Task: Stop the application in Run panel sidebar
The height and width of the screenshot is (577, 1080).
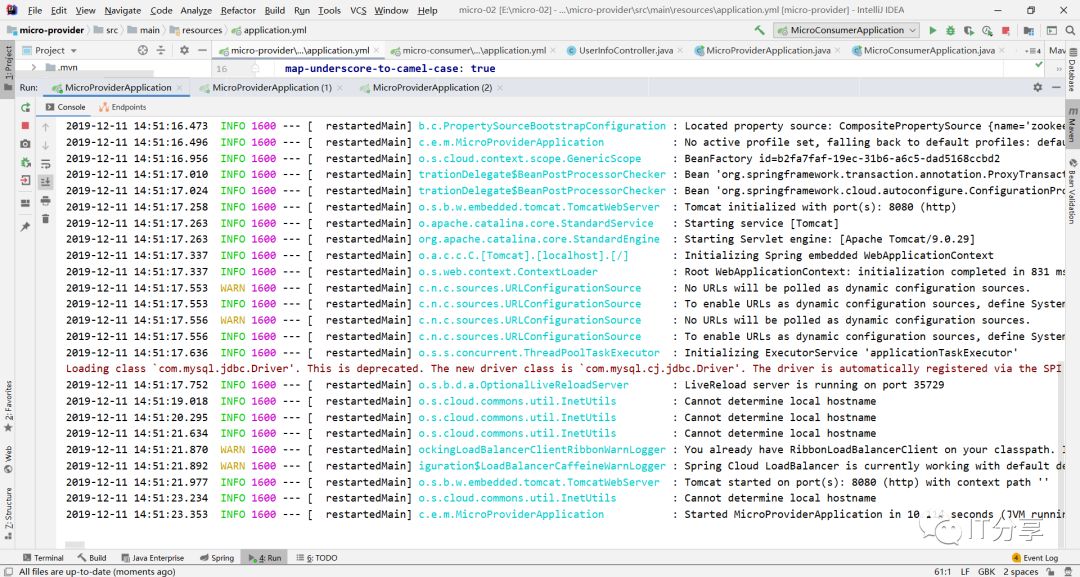Action: click(25, 125)
